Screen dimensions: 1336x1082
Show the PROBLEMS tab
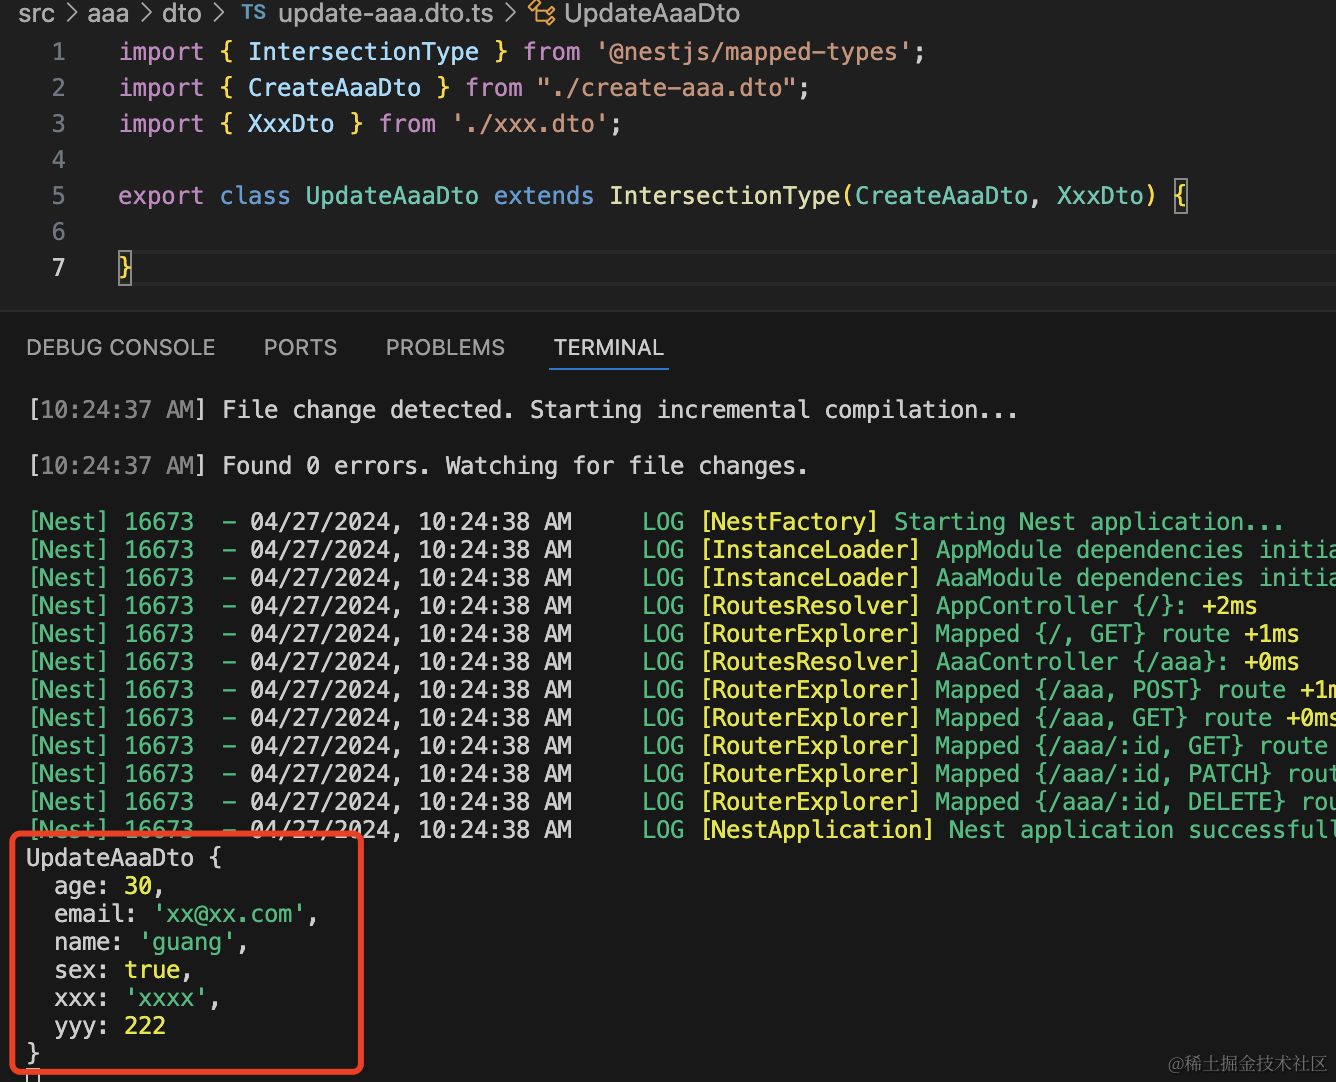coord(445,348)
